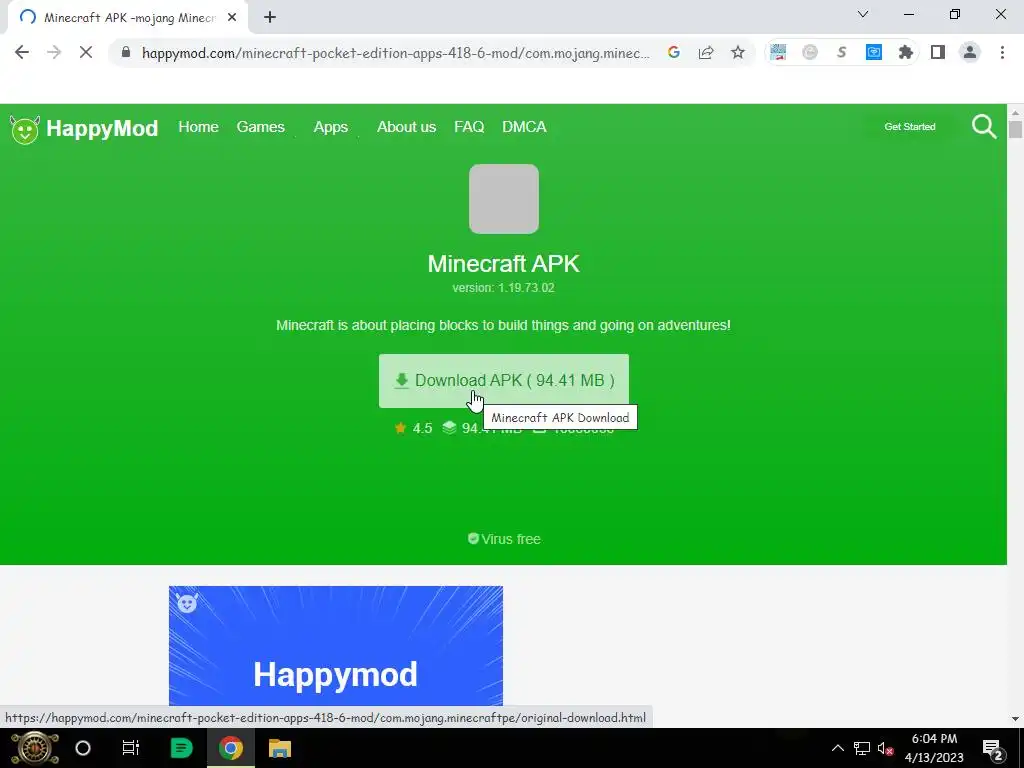The width and height of the screenshot is (1024, 768).
Task: Switch to Chrome in the taskbar
Action: tap(231, 748)
